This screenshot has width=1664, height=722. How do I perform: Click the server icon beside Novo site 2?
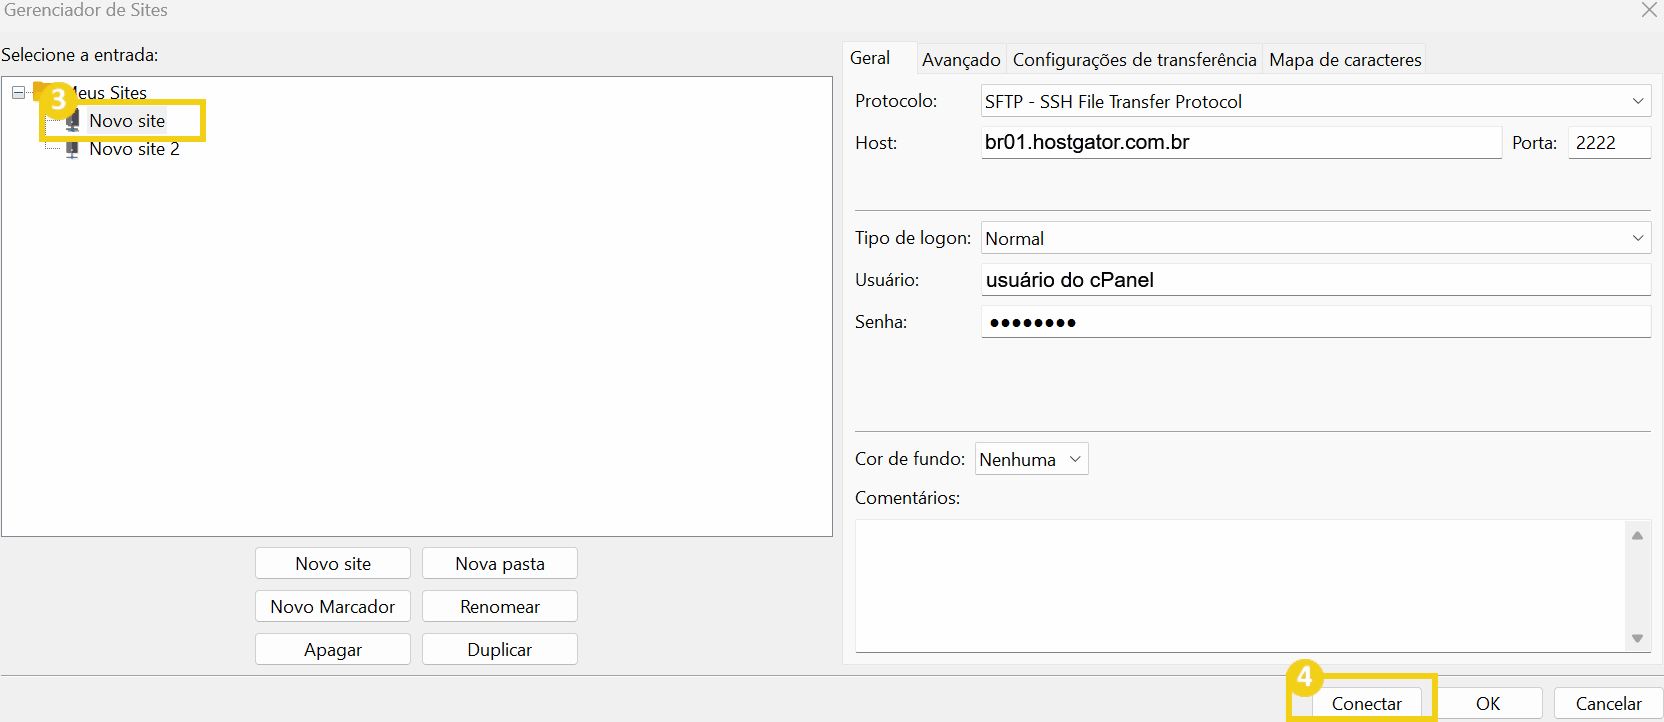coord(72,149)
